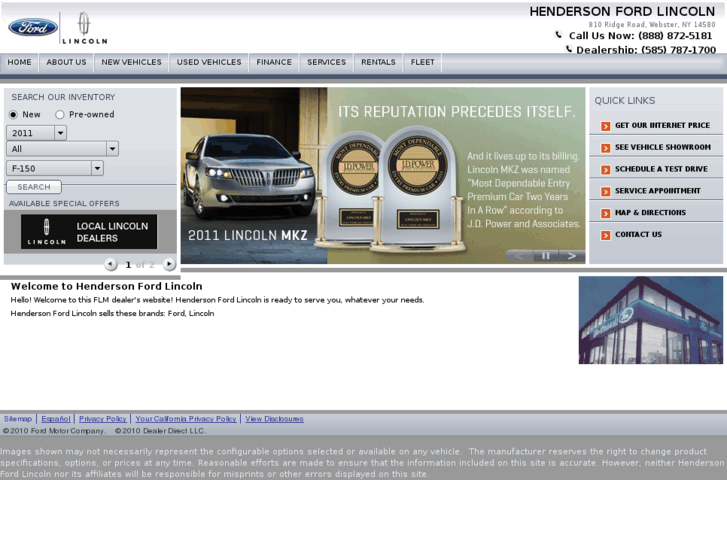The width and height of the screenshot is (727, 545).
Task: Click arrow icon next to See Vehicle Showroom
Action: click(606, 148)
